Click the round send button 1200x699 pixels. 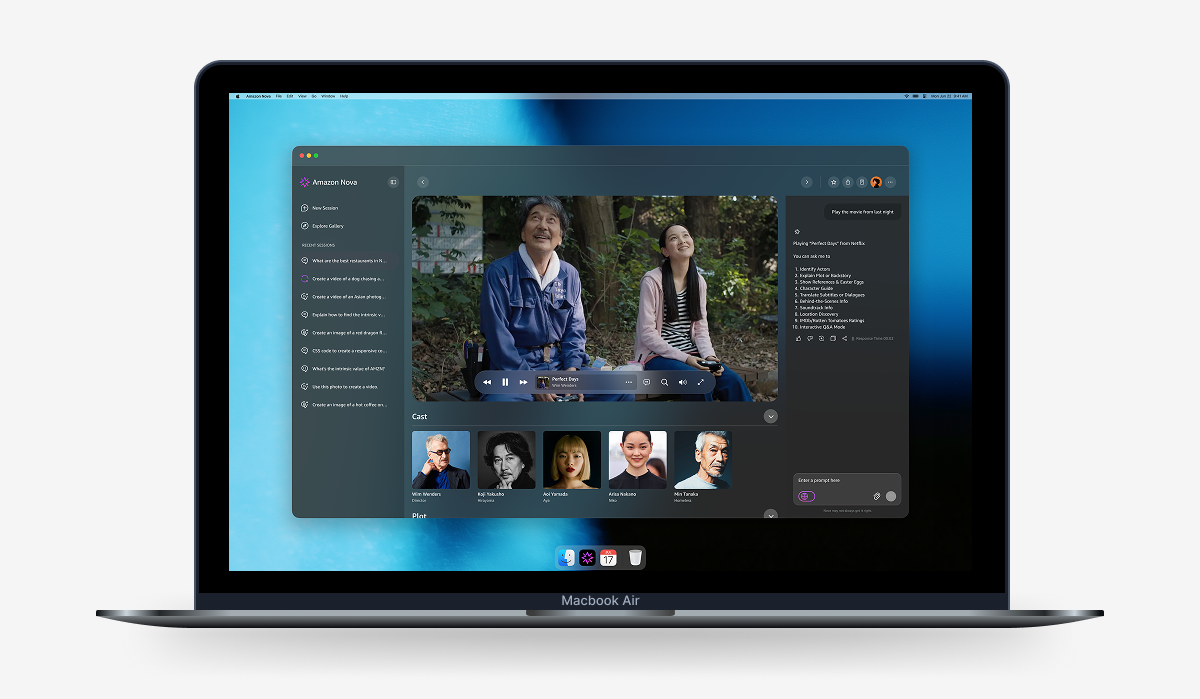[x=891, y=496]
